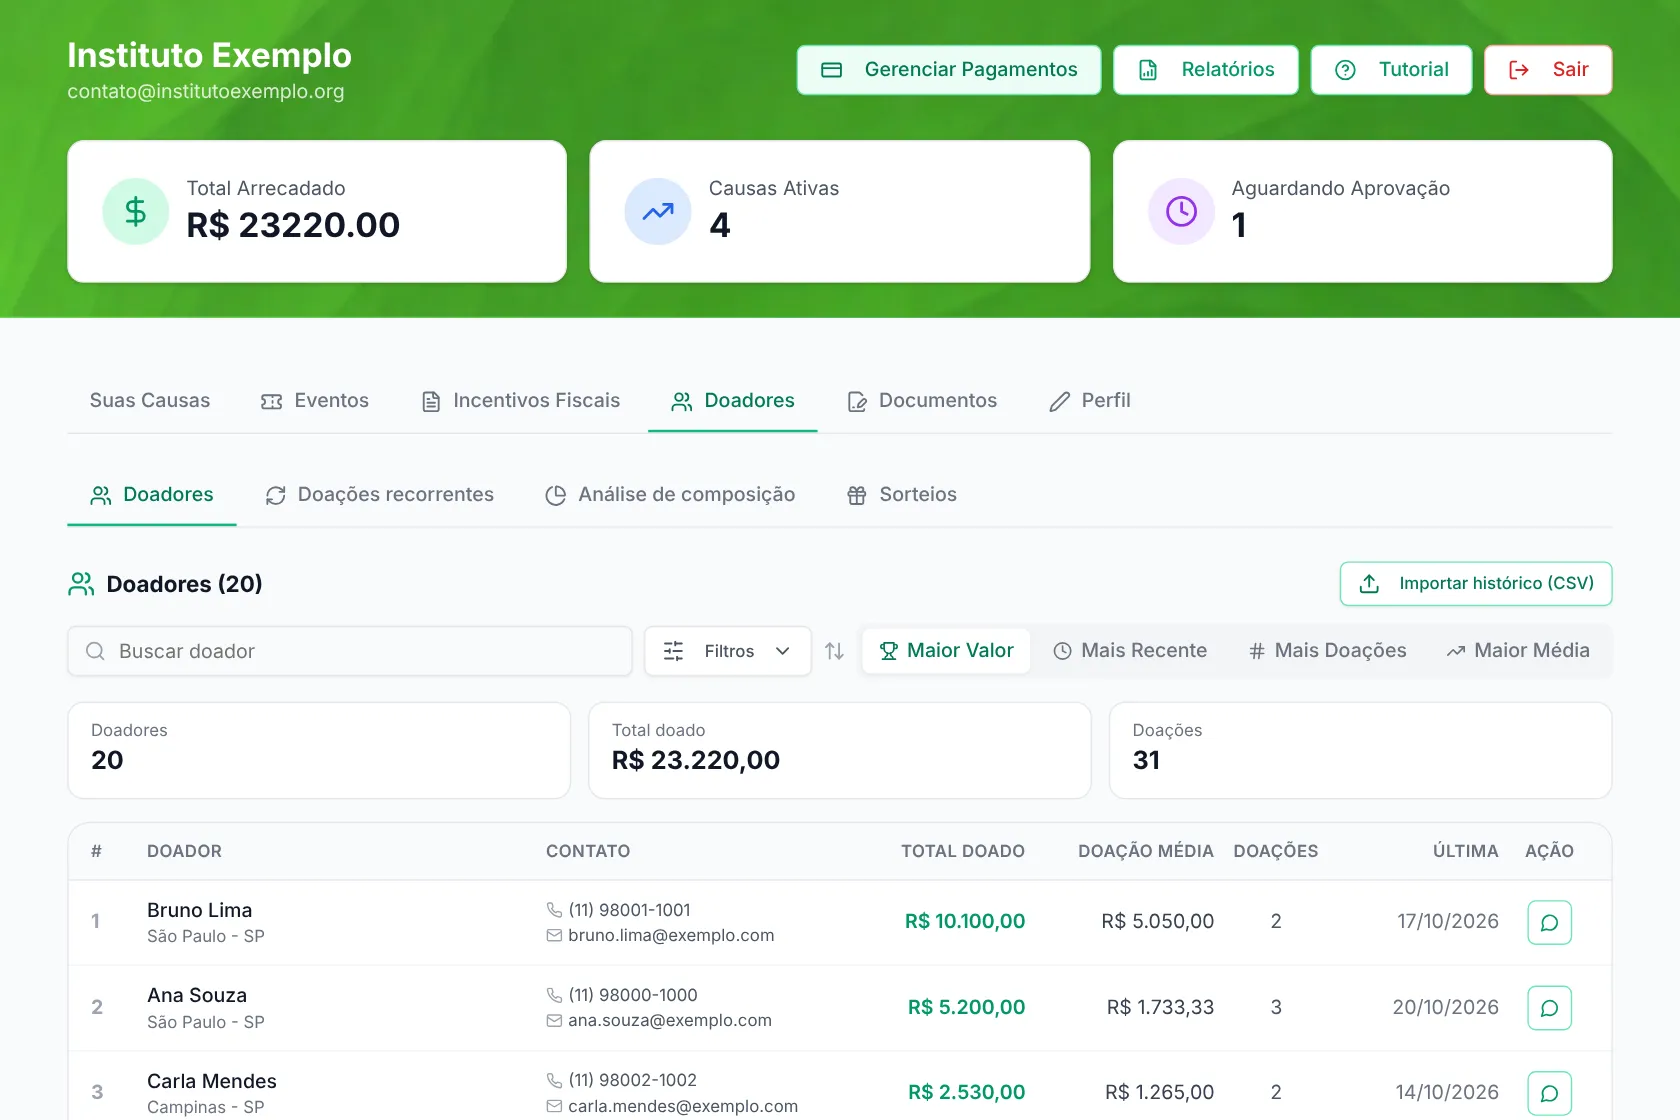Focus the Buscar doador search field
The image size is (1680, 1120).
coord(350,651)
